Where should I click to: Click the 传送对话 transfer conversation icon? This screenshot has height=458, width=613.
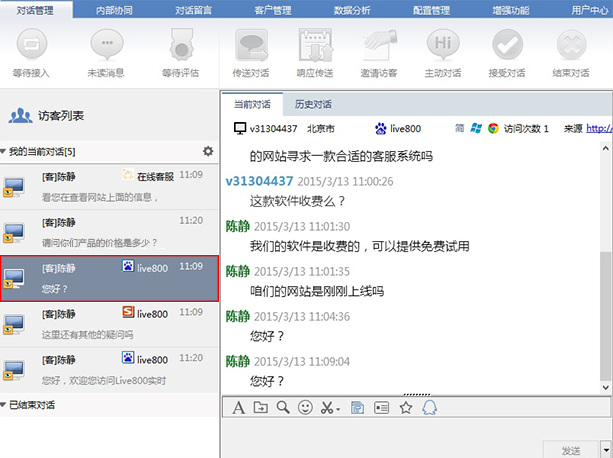[250, 46]
